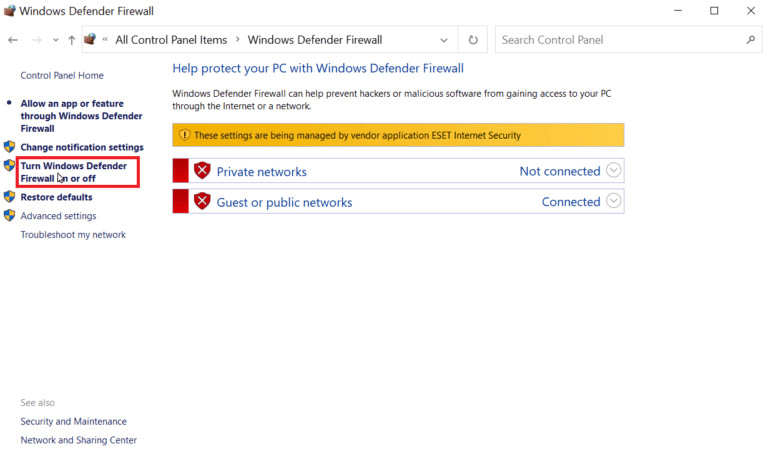
Task: Open Control Panel Home
Action: 62,75
